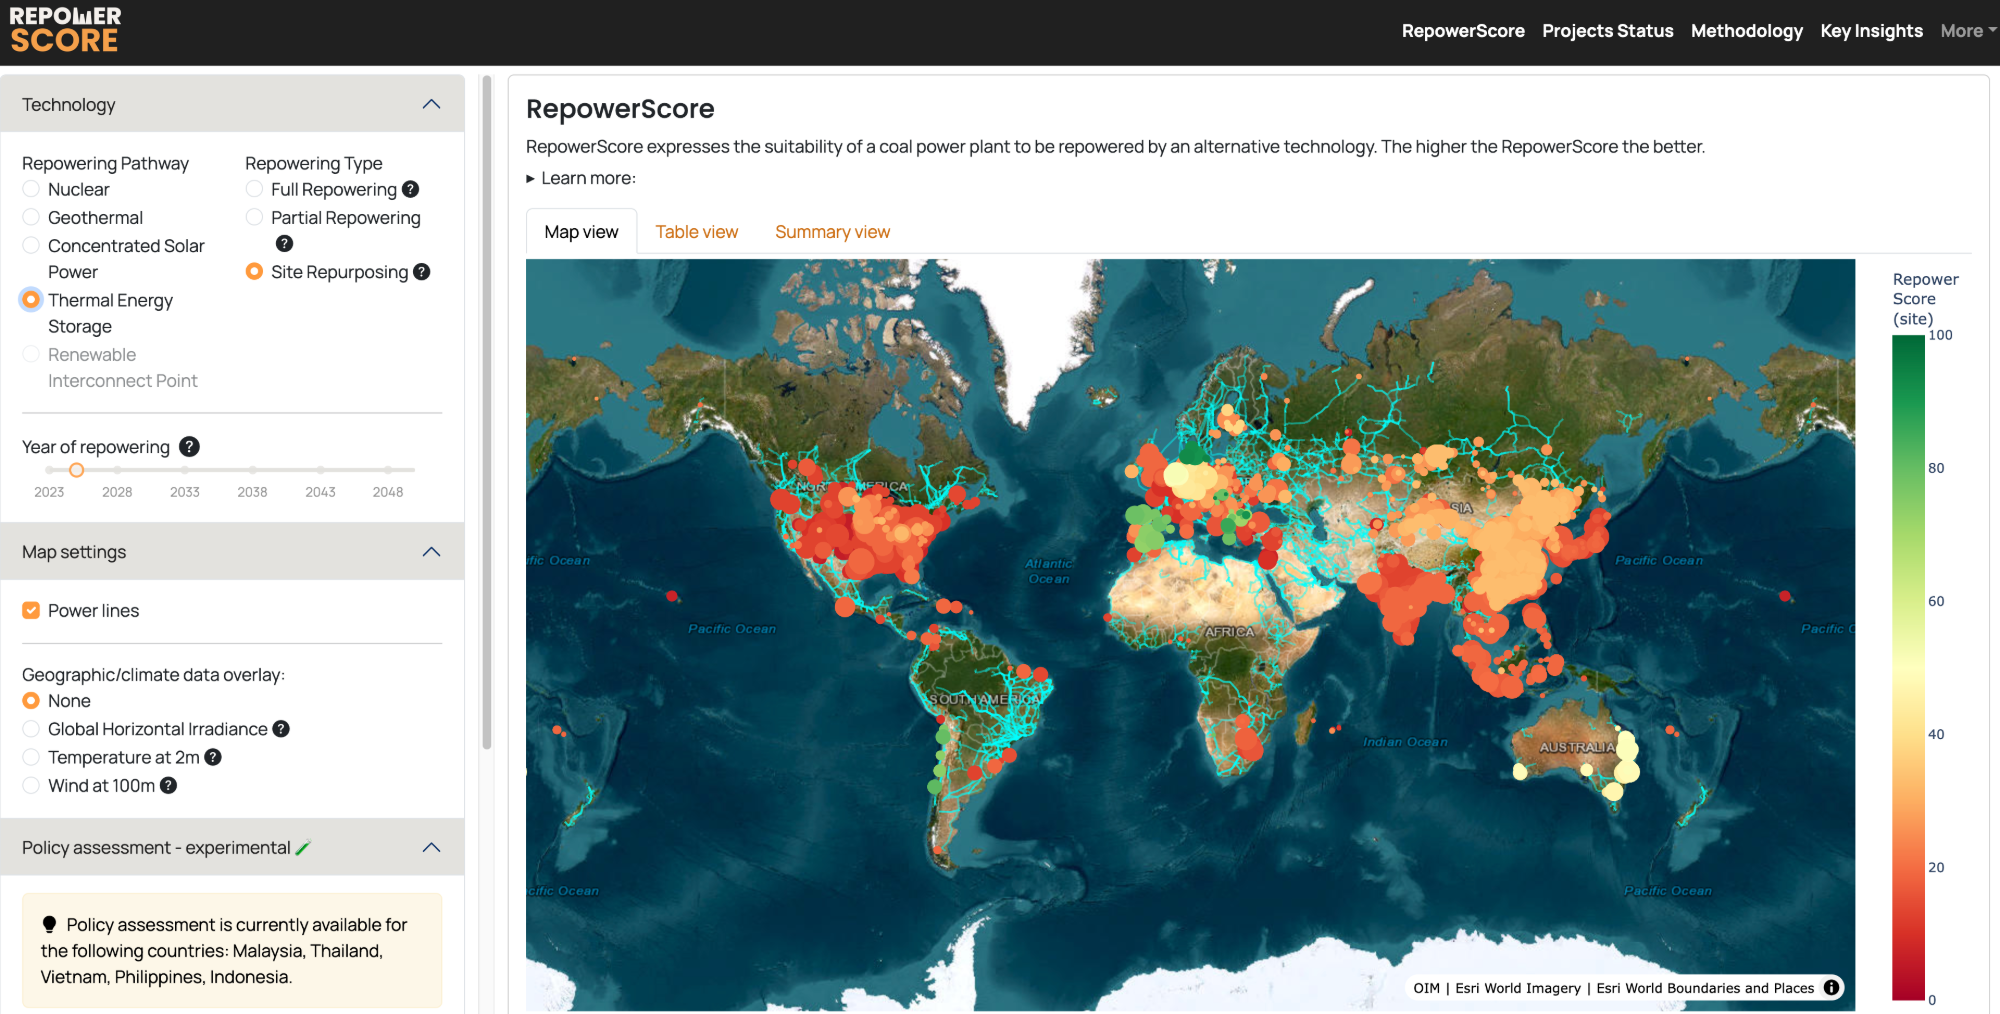Uncheck the Power lines checkbox
This screenshot has width=2000, height=1014.
(x=31, y=611)
